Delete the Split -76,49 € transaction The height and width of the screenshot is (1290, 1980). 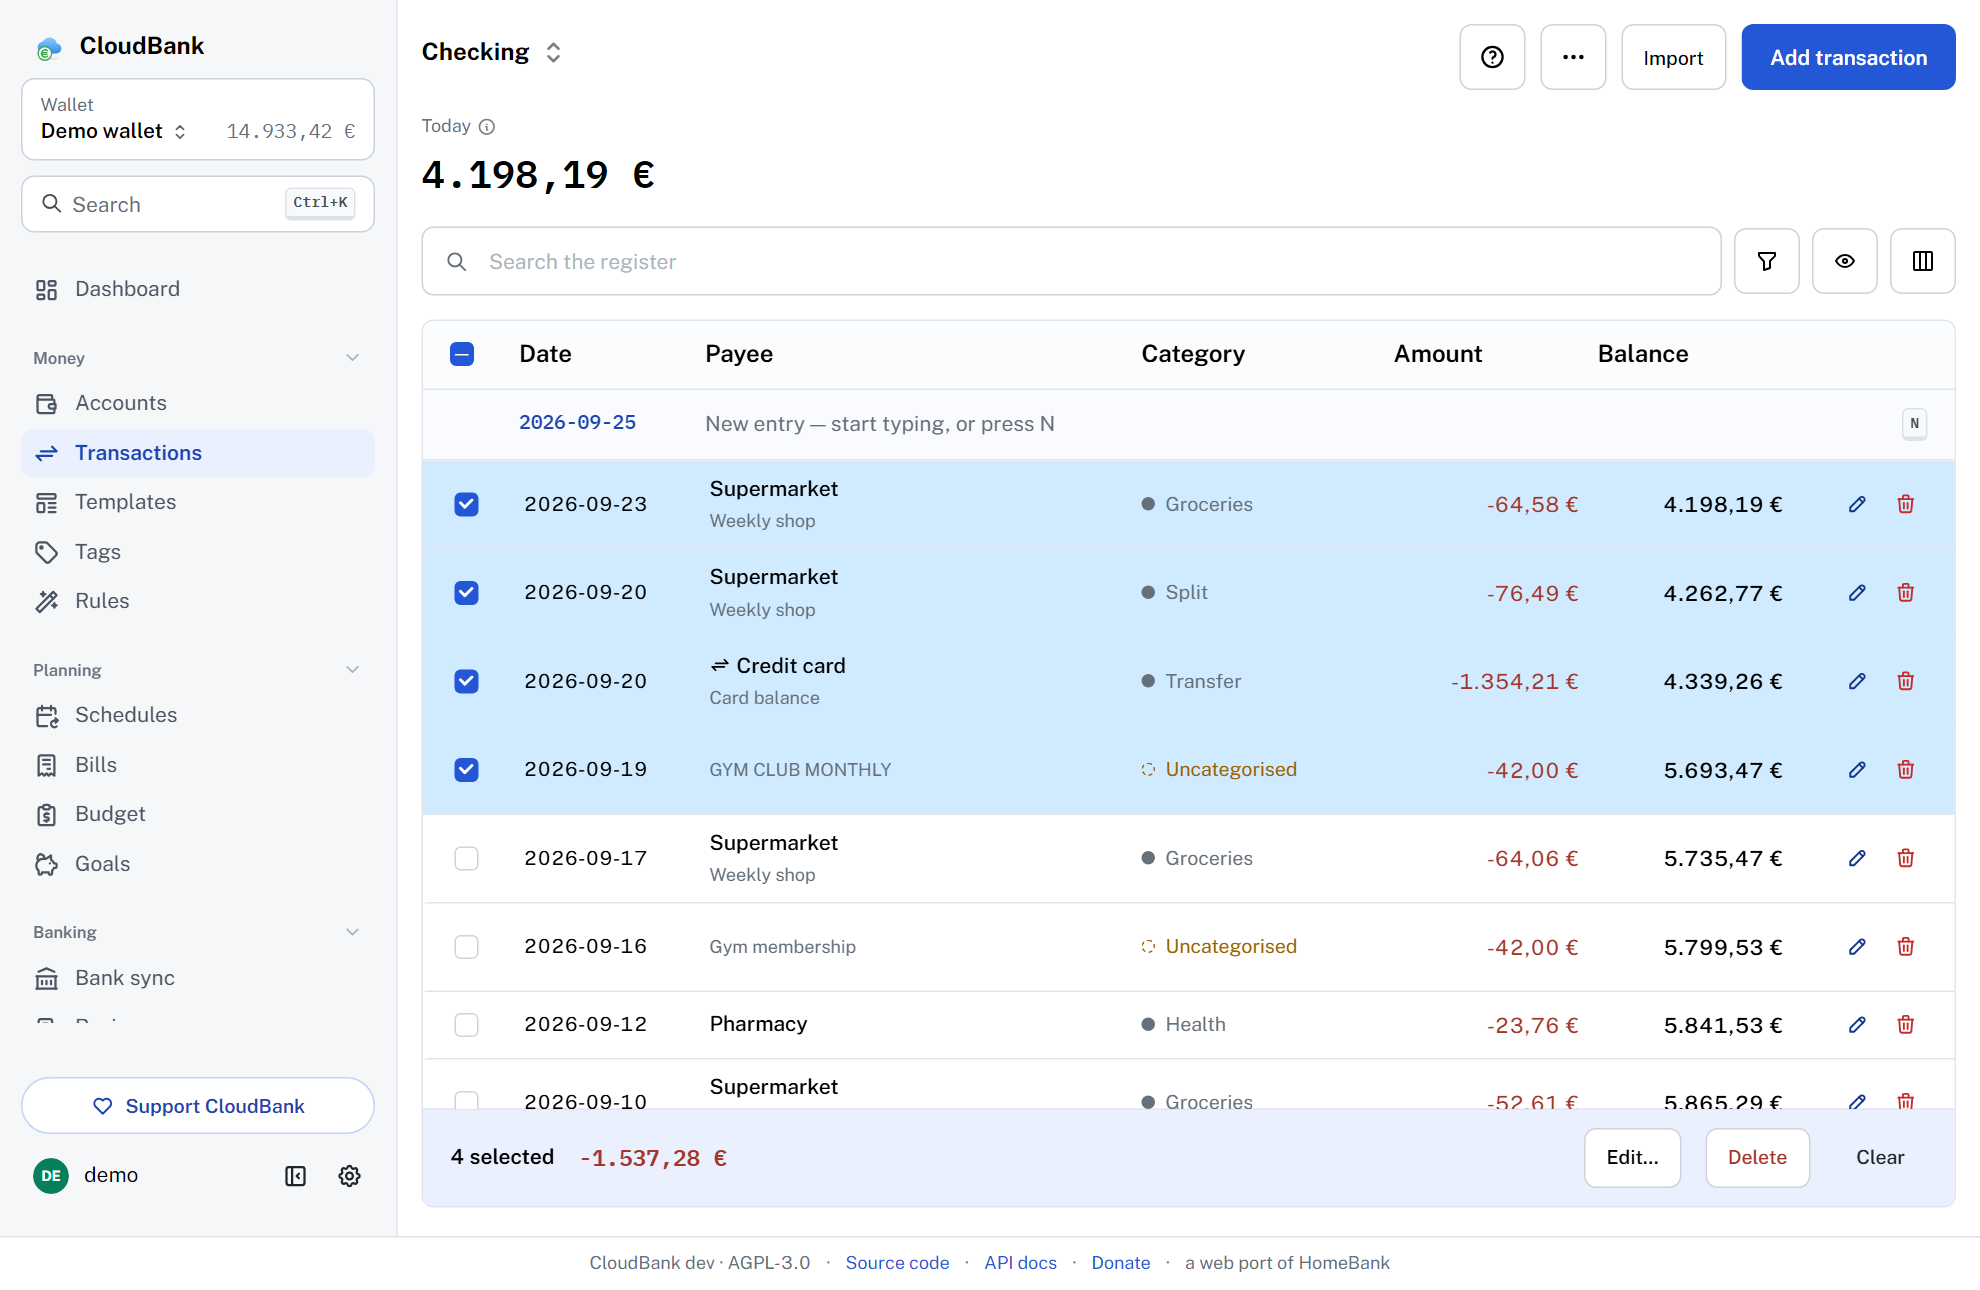pyautogui.click(x=1906, y=593)
